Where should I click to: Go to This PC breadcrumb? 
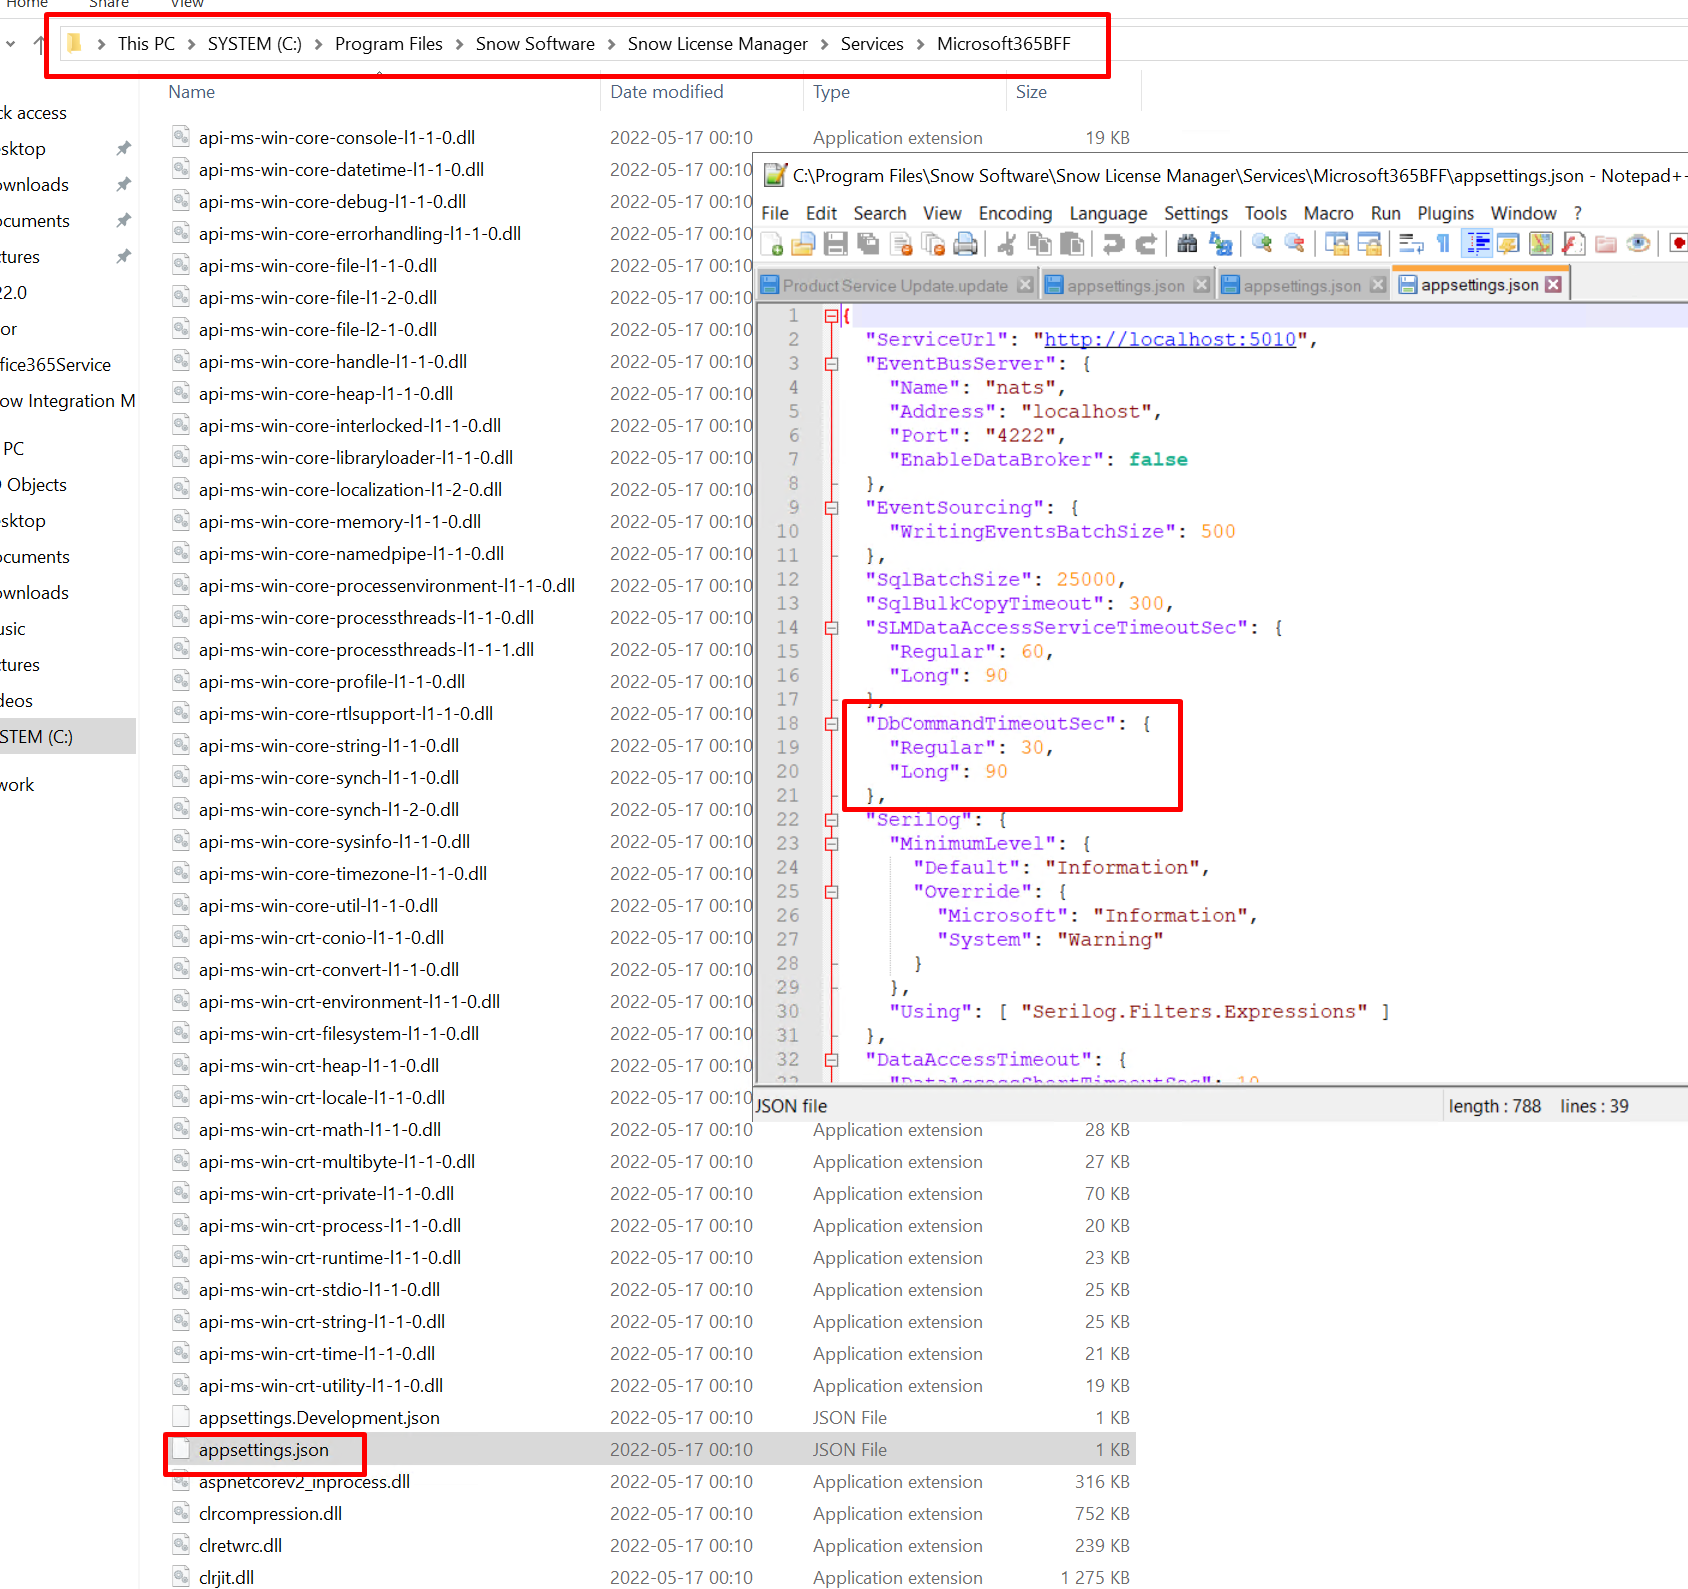pos(146,44)
